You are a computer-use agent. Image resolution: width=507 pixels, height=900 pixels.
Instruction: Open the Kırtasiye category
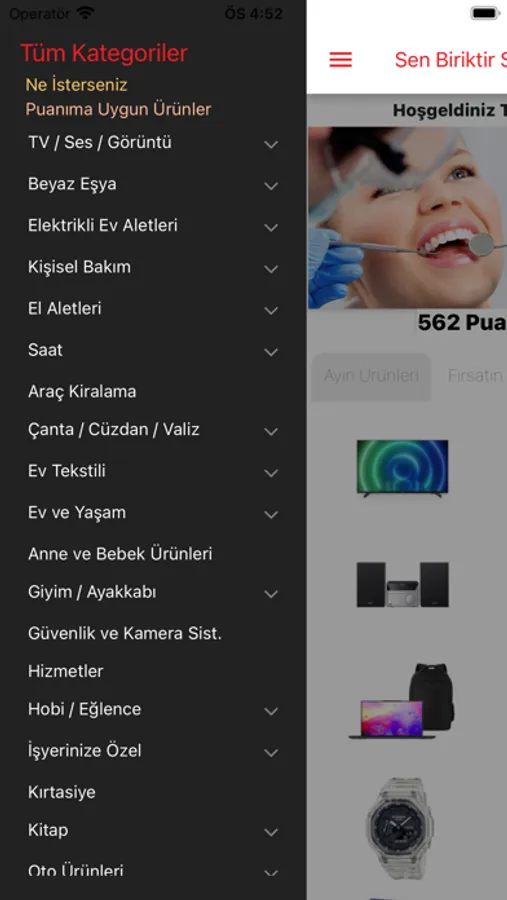coord(61,793)
